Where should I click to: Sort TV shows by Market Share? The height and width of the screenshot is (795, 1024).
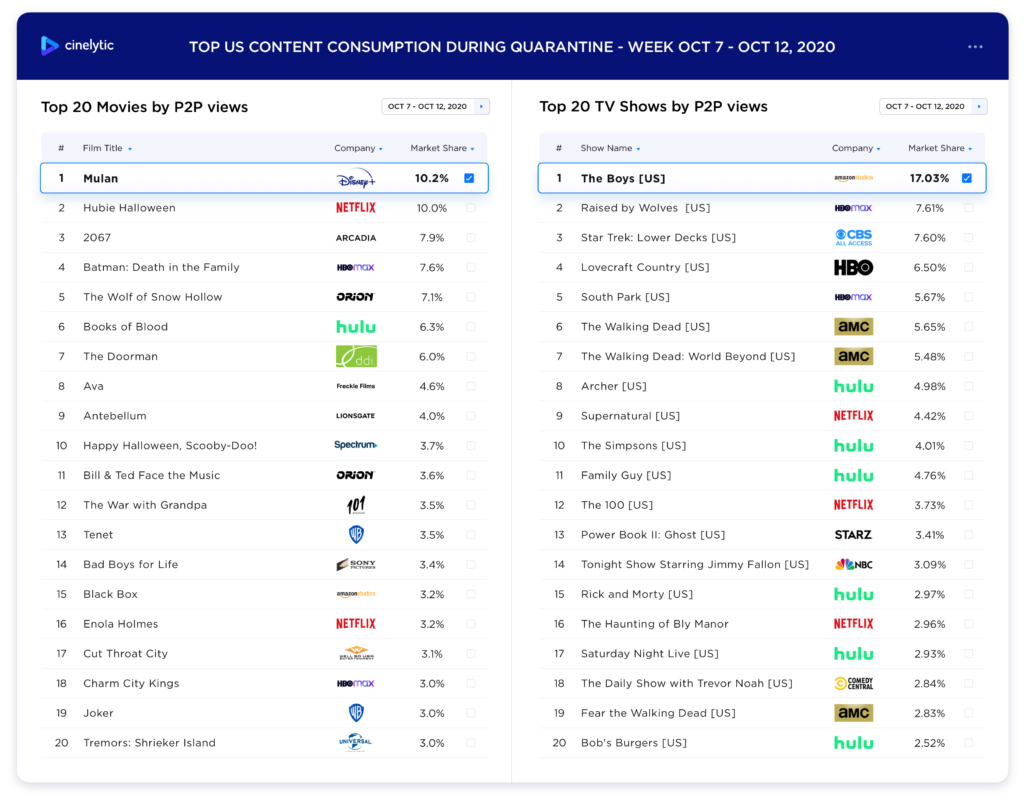940,148
